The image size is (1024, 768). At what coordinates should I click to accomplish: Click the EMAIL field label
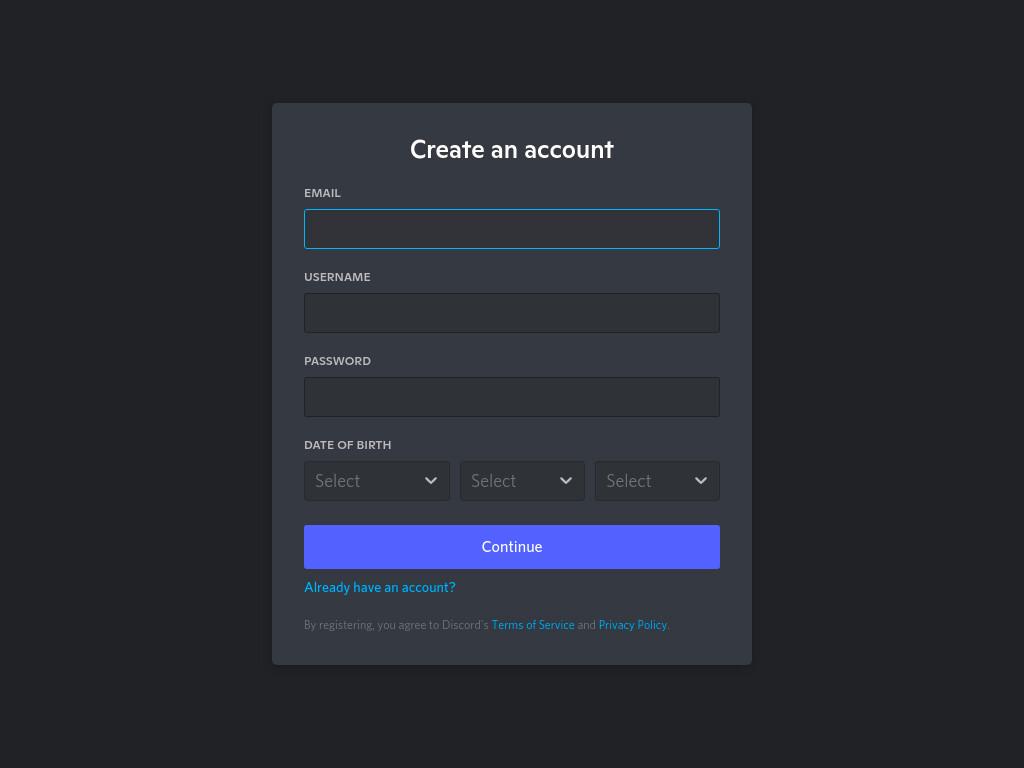(x=322, y=193)
